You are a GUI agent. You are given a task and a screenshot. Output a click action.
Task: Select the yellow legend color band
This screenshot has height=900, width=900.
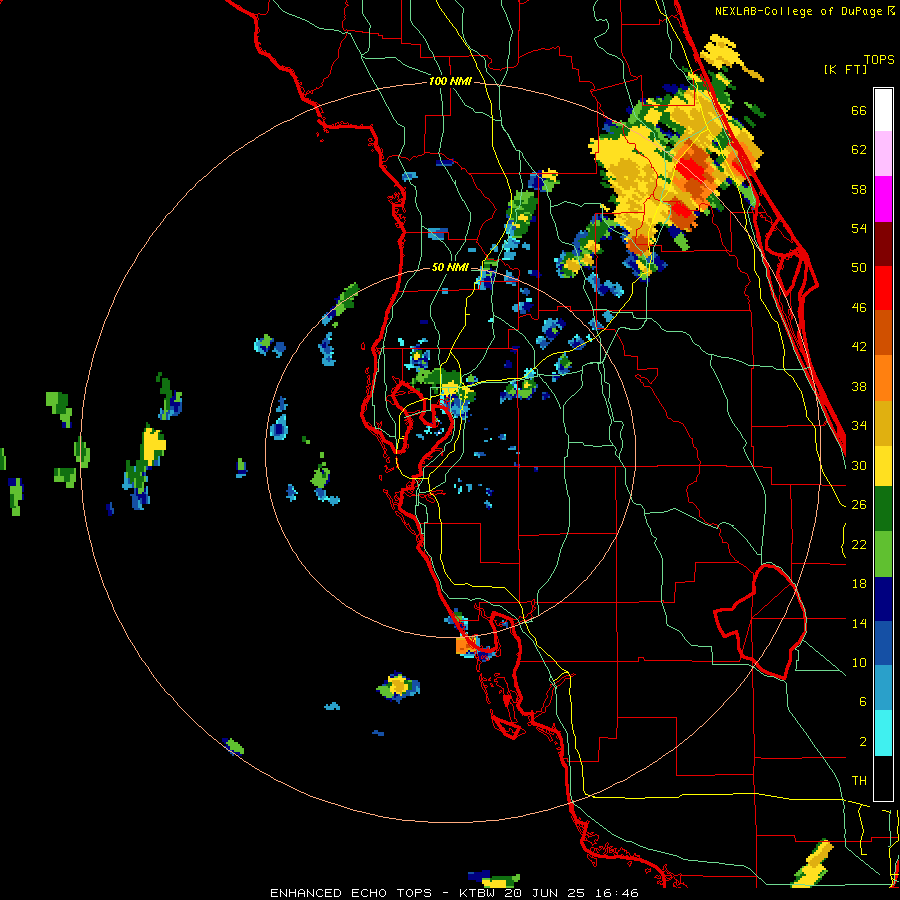point(883,465)
